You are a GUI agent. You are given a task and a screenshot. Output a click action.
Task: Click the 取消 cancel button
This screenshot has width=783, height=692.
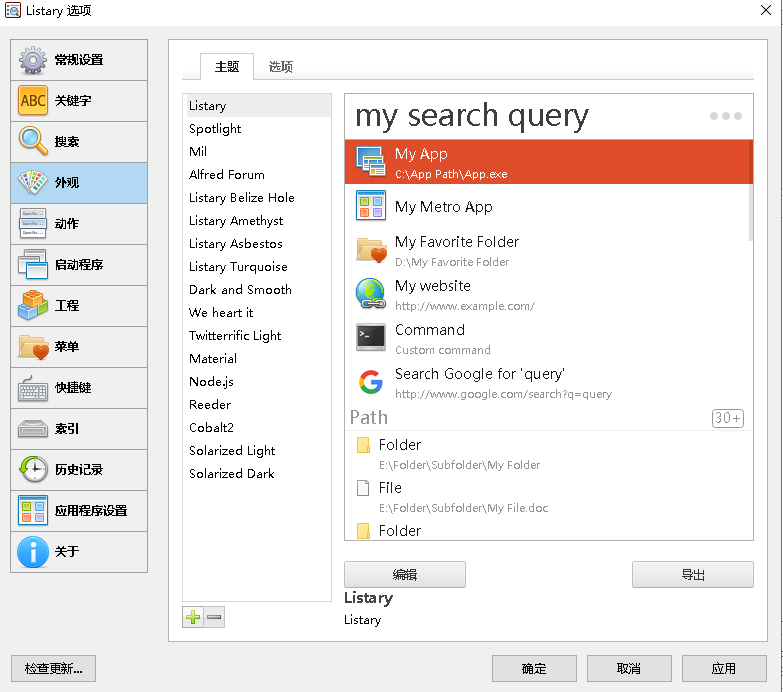tap(629, 669)
